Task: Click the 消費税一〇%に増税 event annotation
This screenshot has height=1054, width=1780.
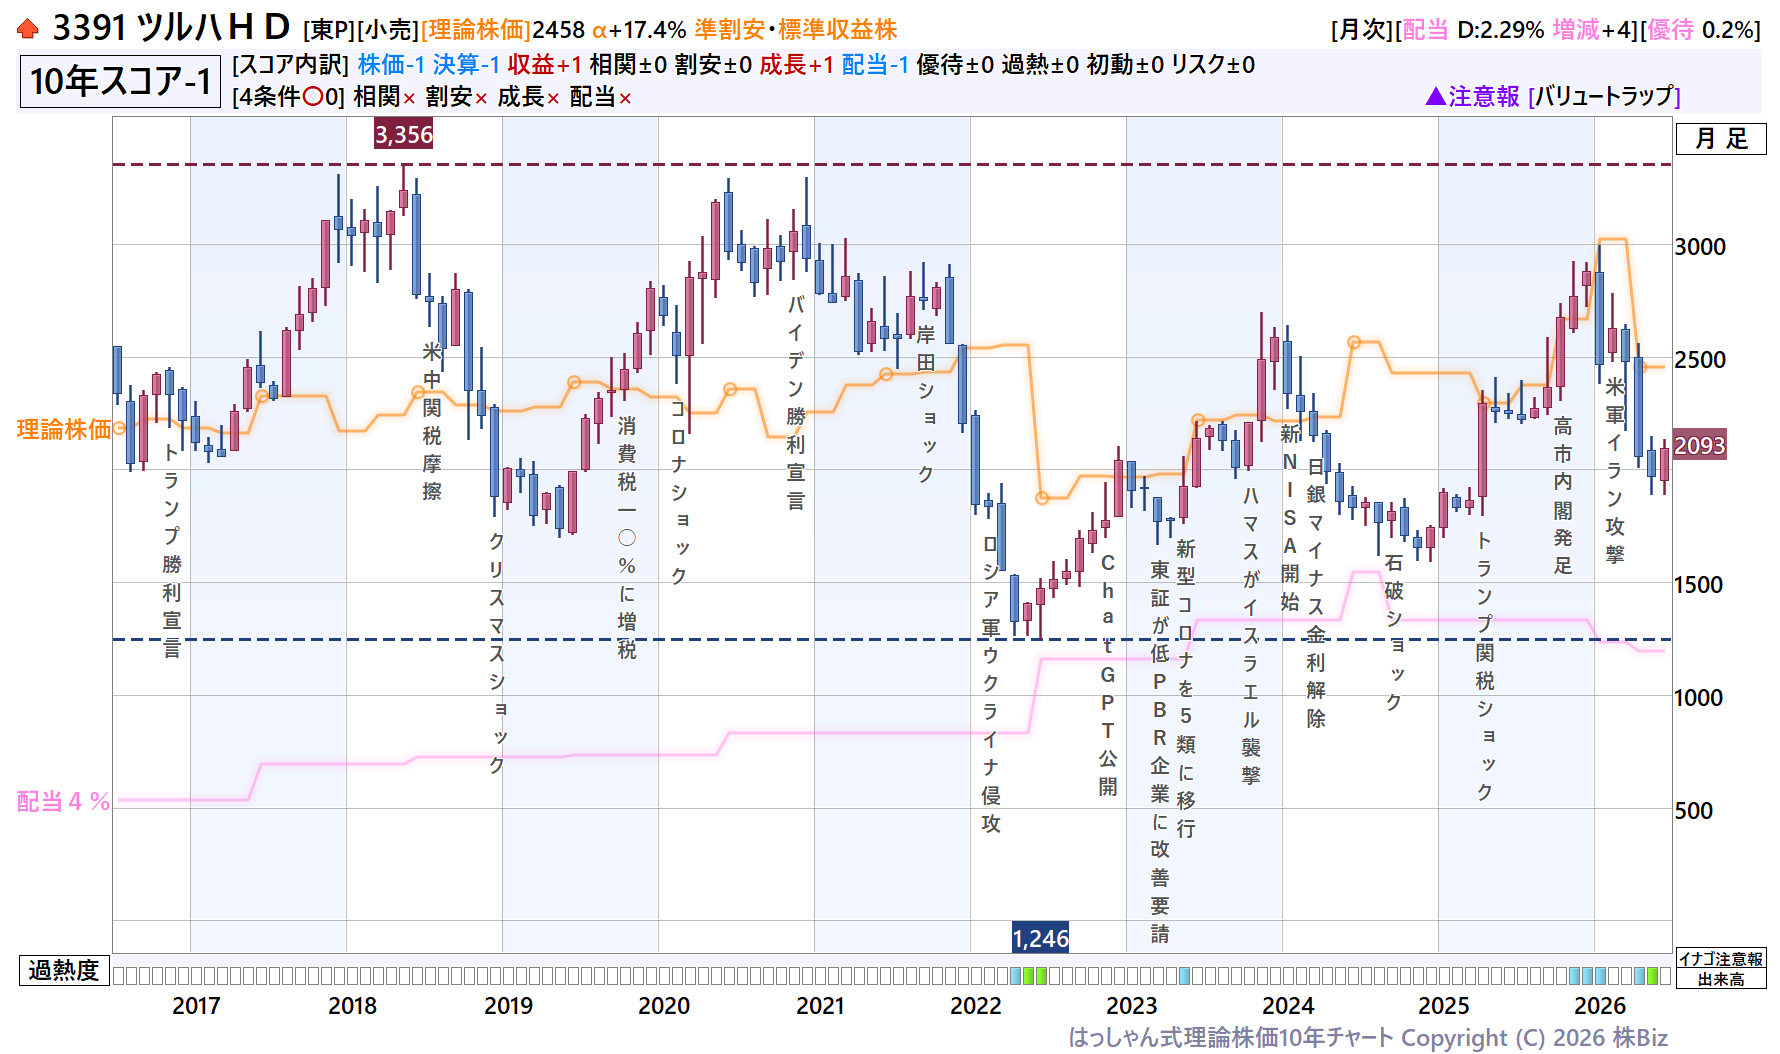Action: 627,537
